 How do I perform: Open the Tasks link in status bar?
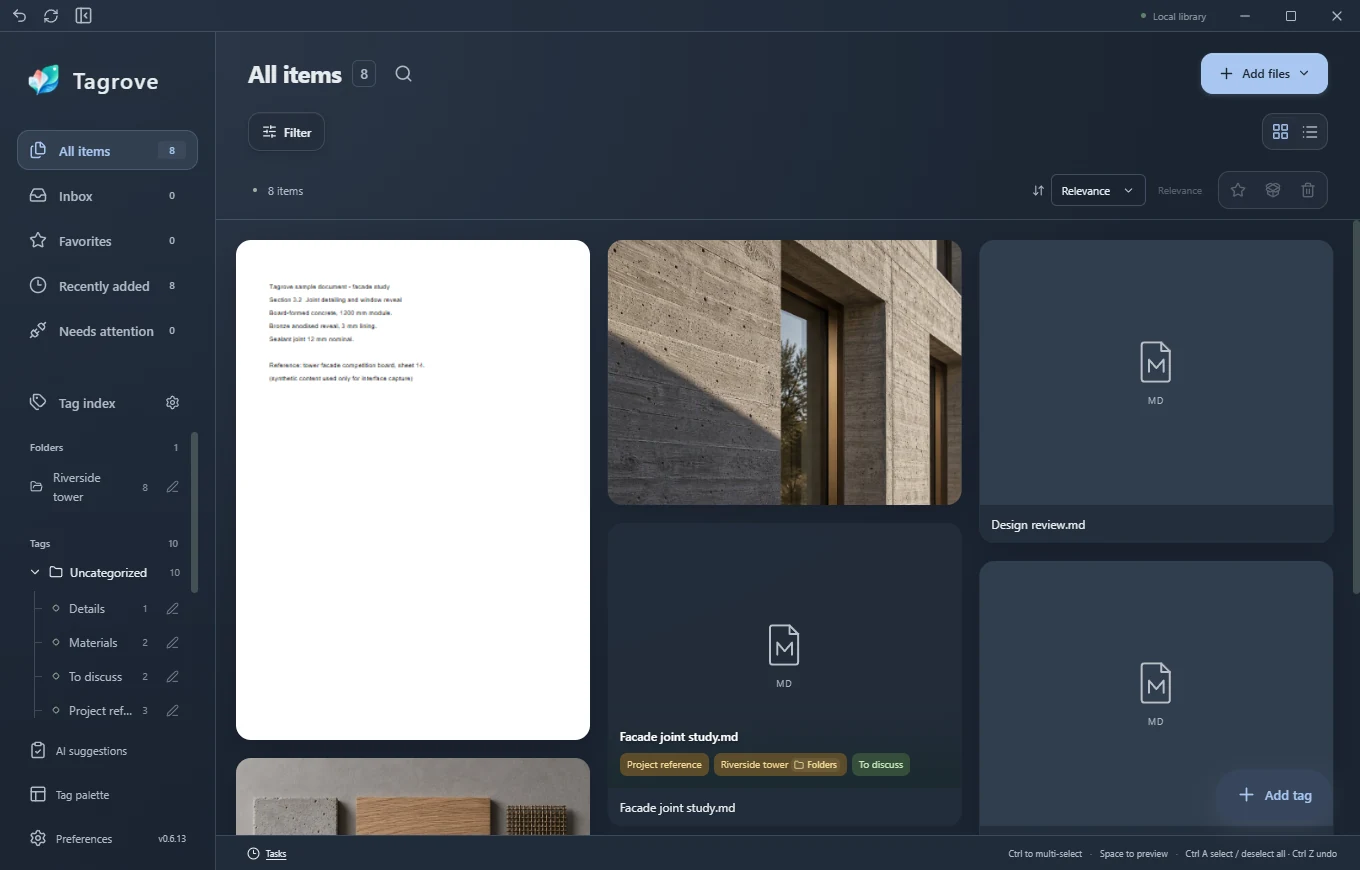[267, 854]
